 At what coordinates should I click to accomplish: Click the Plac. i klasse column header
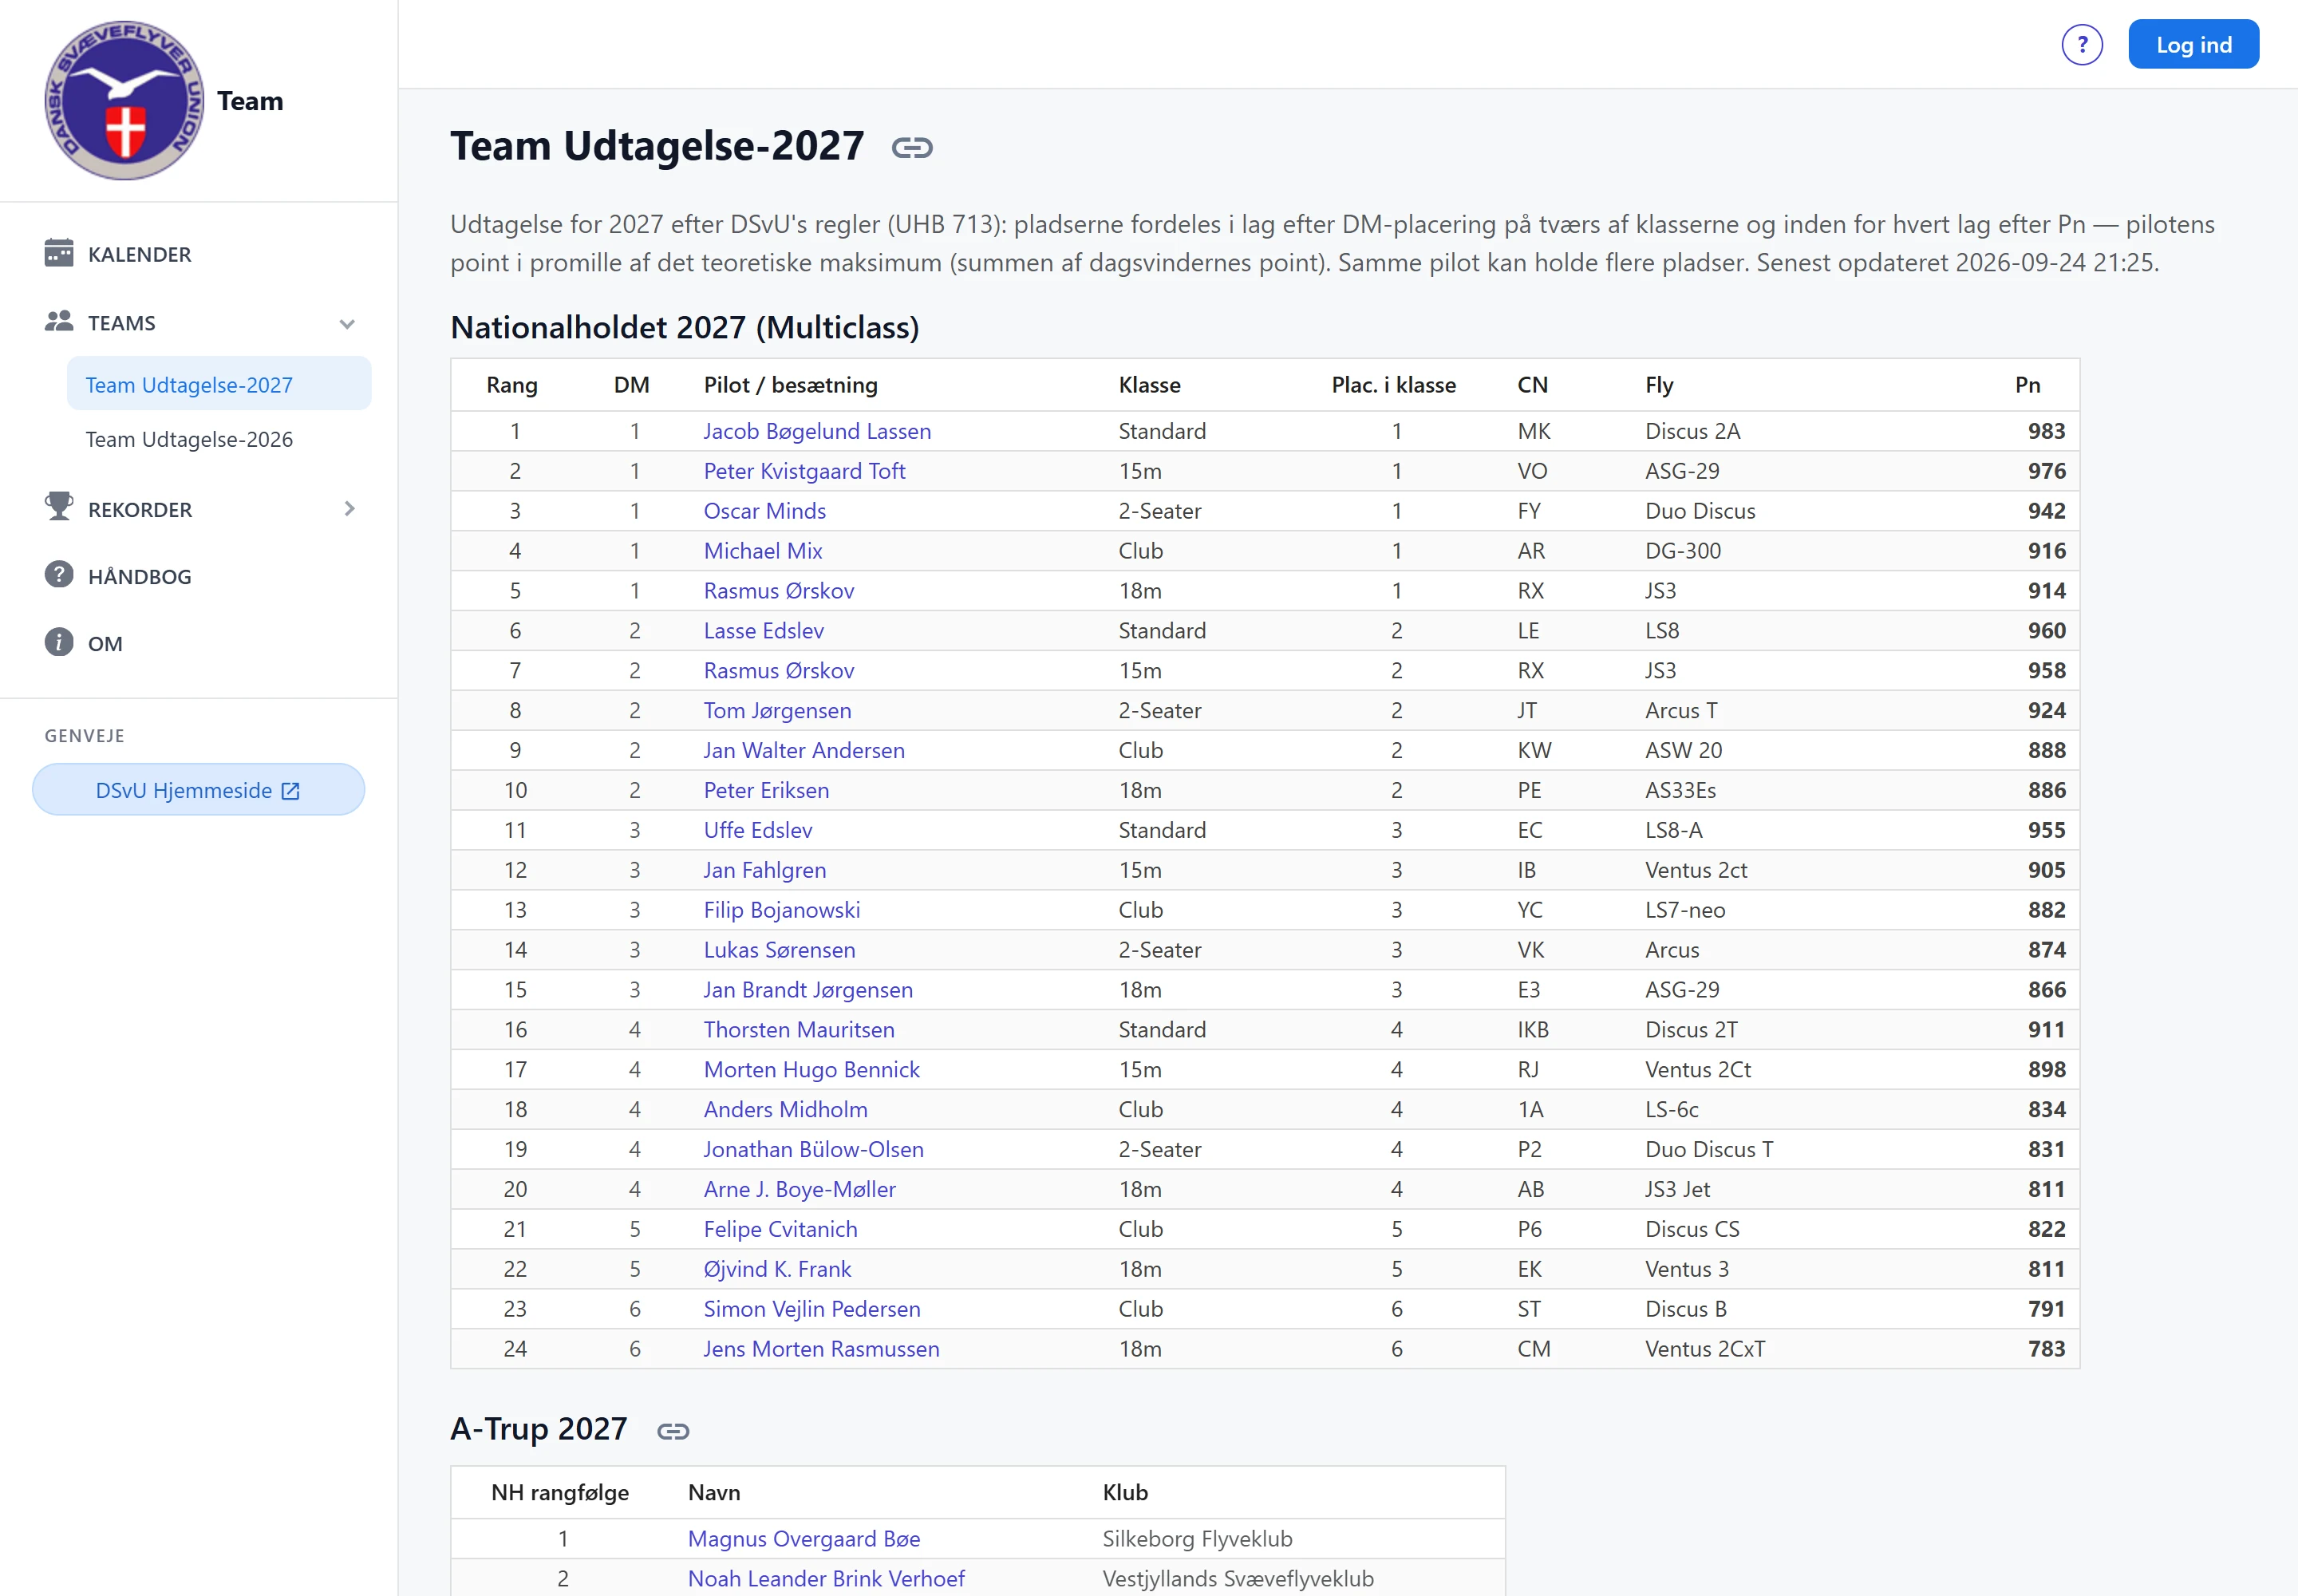[x=1393, y=386]
